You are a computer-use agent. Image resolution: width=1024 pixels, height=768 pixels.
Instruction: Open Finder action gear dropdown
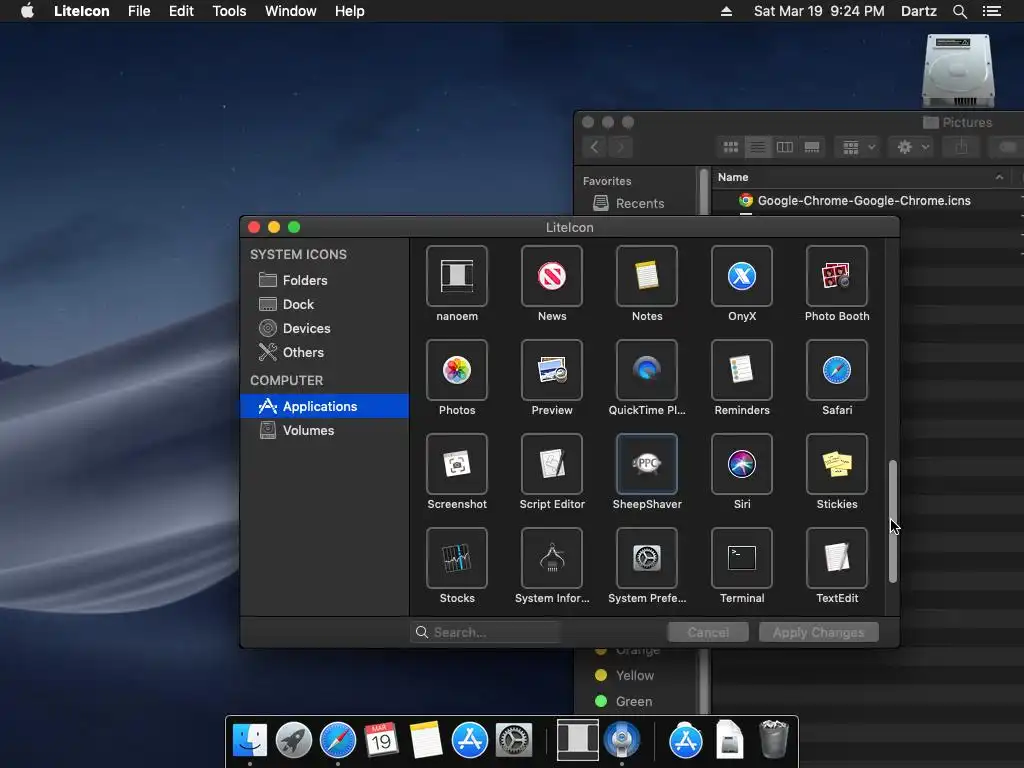click(912, 148)
